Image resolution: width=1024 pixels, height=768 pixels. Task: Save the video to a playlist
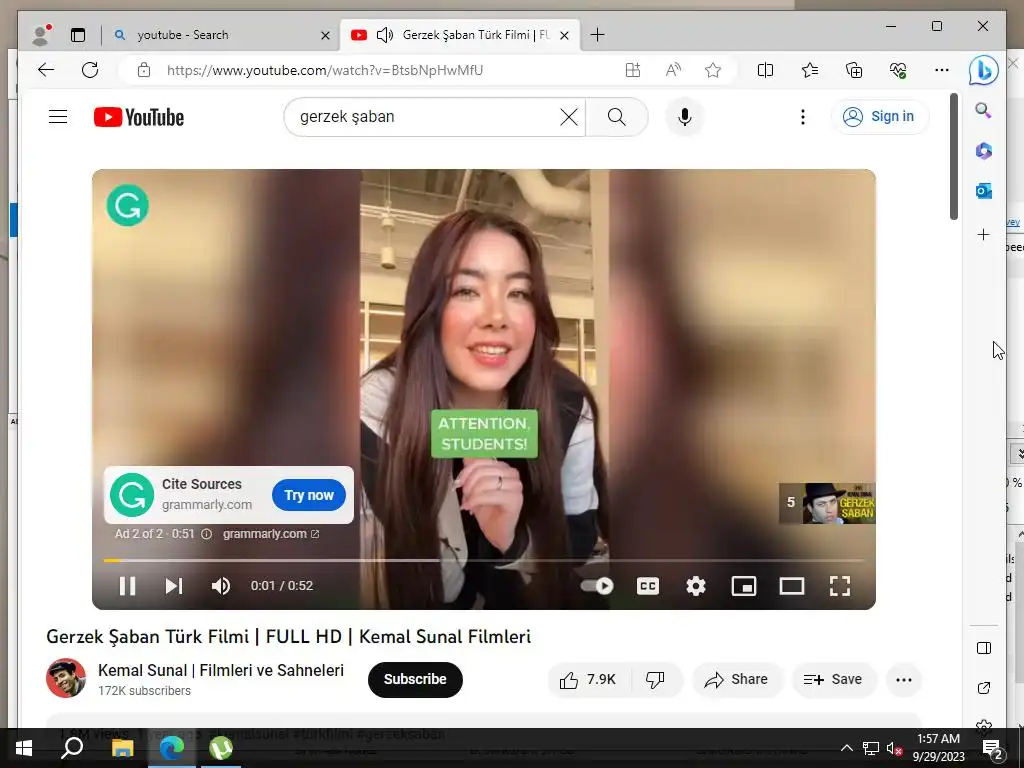(x=833, y=680)
